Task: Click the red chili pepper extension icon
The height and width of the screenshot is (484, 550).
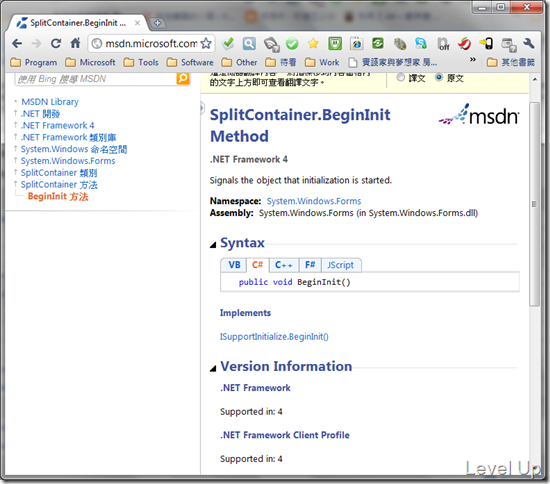Action: pyautogui.click(x=464, y=43)
